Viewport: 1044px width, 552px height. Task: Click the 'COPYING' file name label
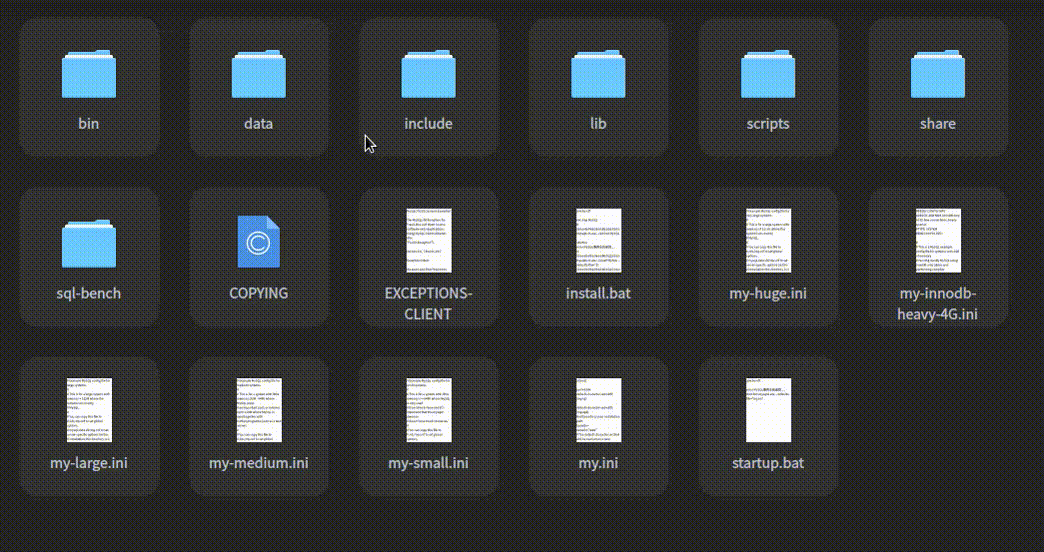click(x=258, y=293)
